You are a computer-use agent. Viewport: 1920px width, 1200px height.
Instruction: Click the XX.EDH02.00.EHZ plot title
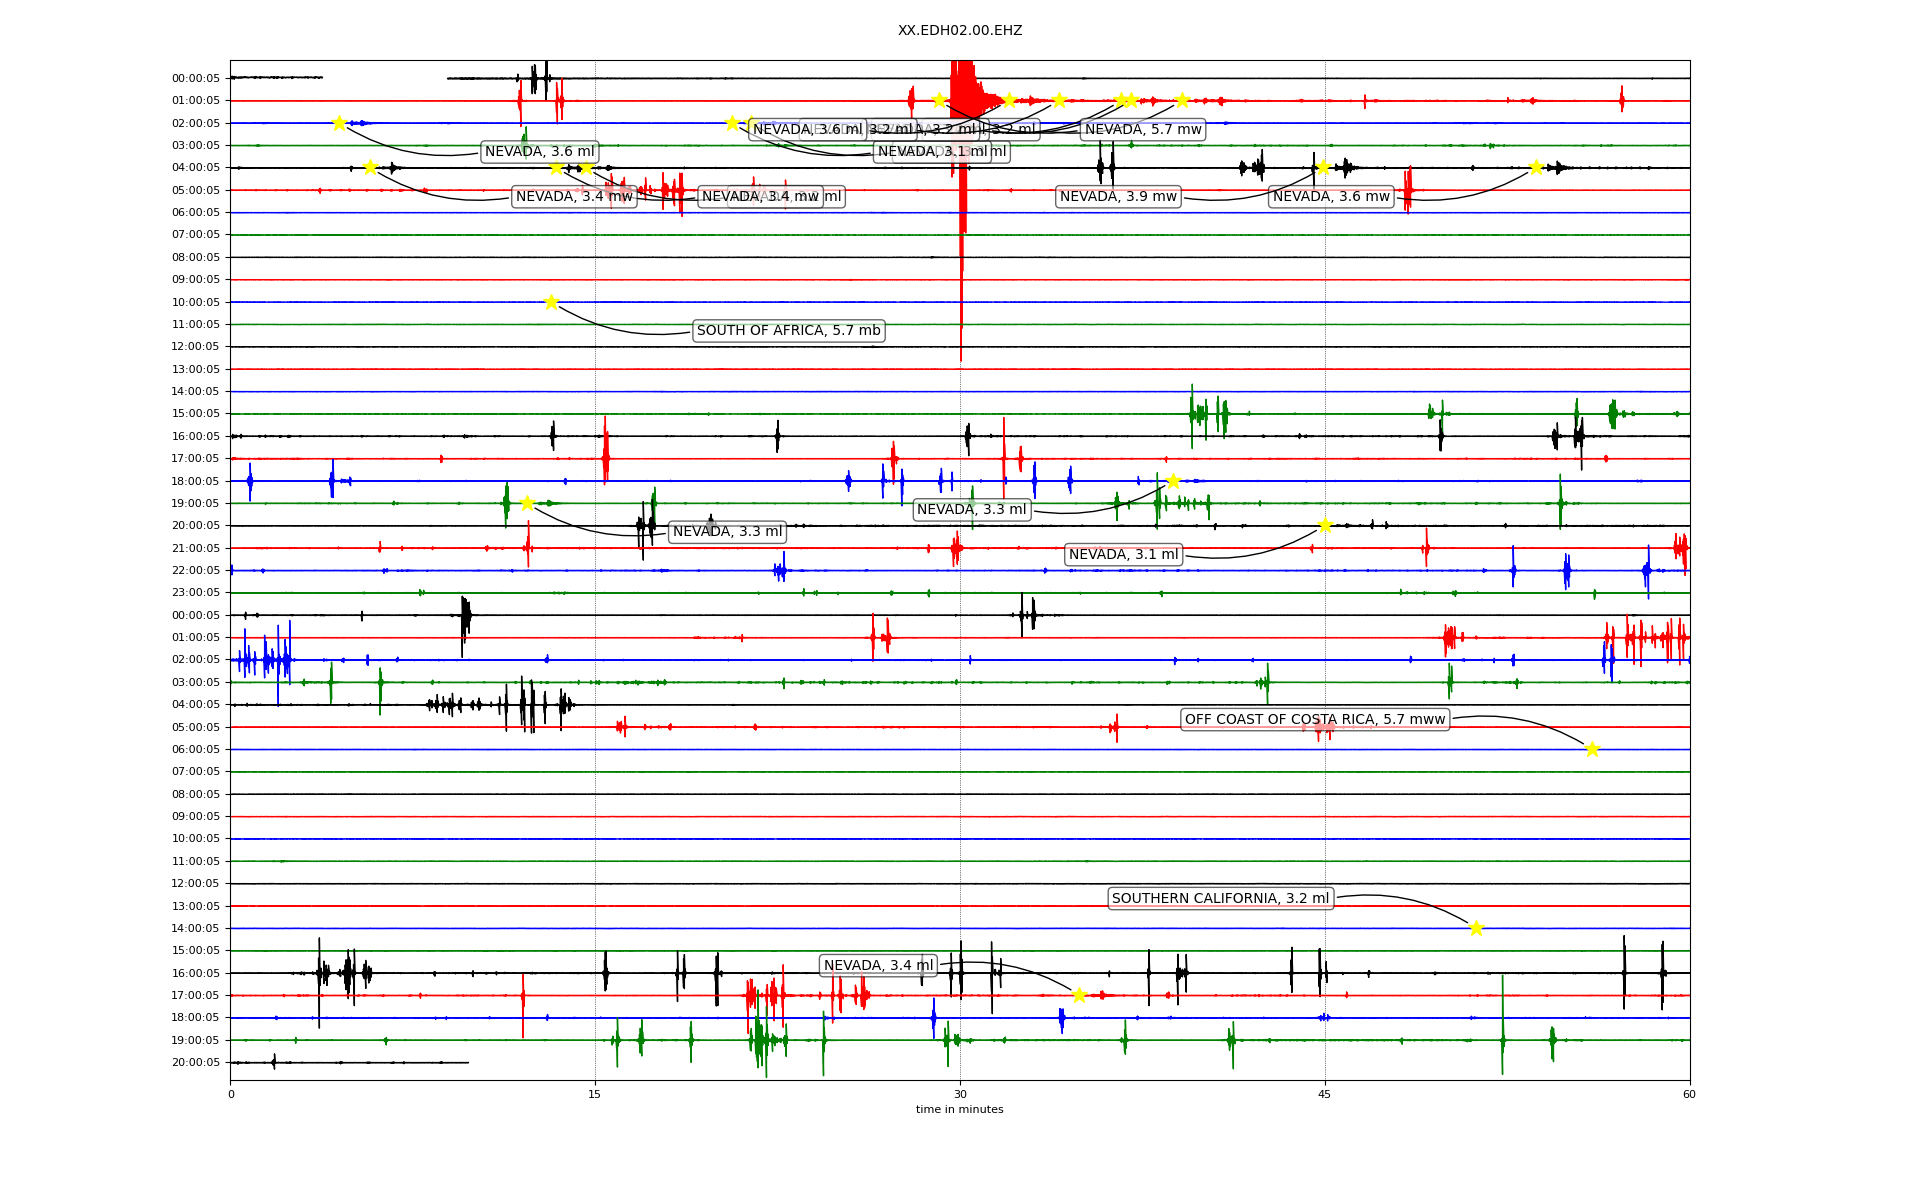tap(959, 31)
